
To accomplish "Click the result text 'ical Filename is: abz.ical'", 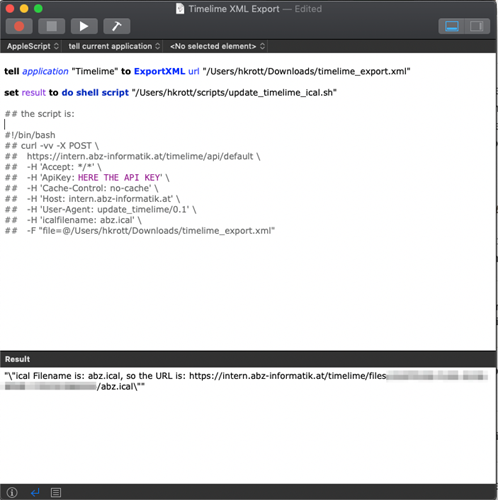I will pos(68,376).
